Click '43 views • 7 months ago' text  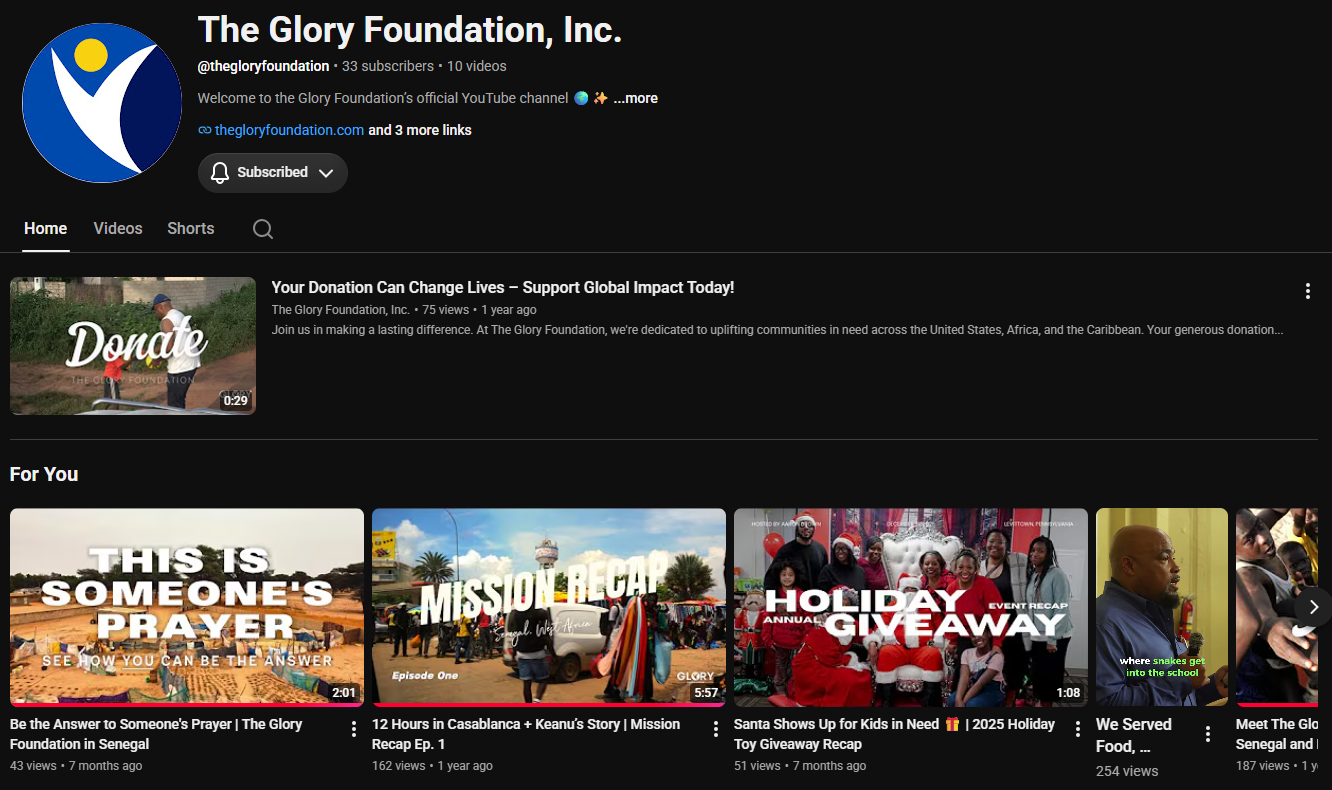(76, 766)
